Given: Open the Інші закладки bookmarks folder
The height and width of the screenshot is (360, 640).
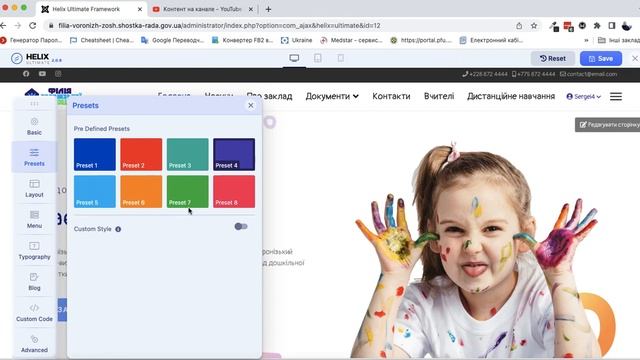Looking at the screenshot, I should click(x=618, y=40).
